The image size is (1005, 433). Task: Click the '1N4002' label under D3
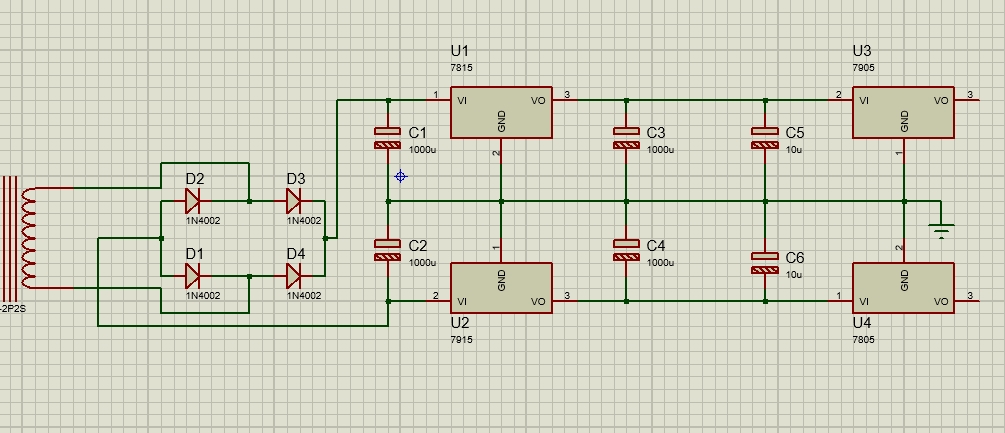(304, 220)
